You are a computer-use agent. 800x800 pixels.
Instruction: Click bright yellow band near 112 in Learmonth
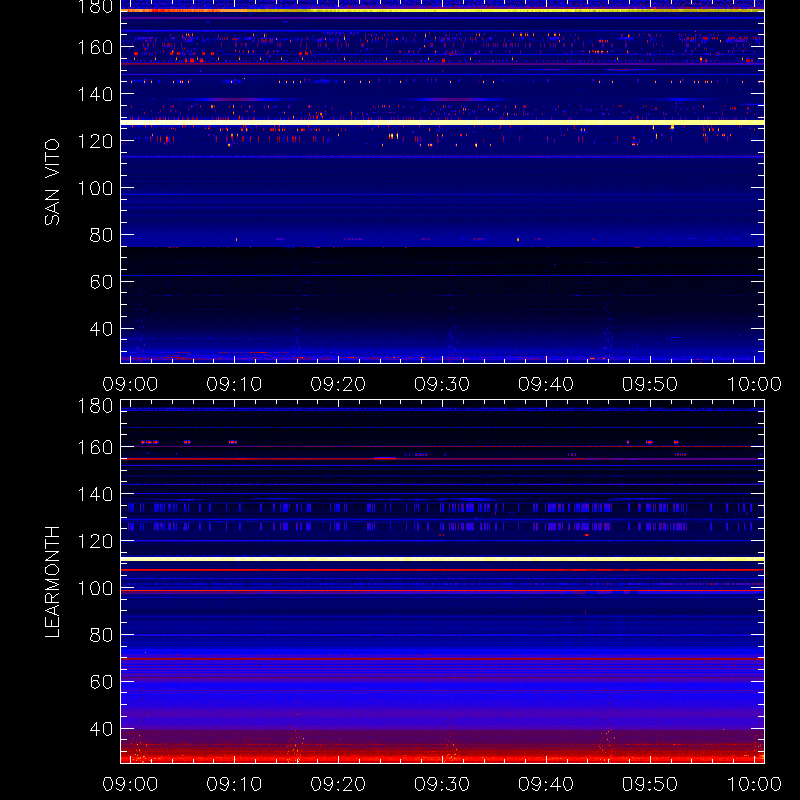click(x=442, y=559)
